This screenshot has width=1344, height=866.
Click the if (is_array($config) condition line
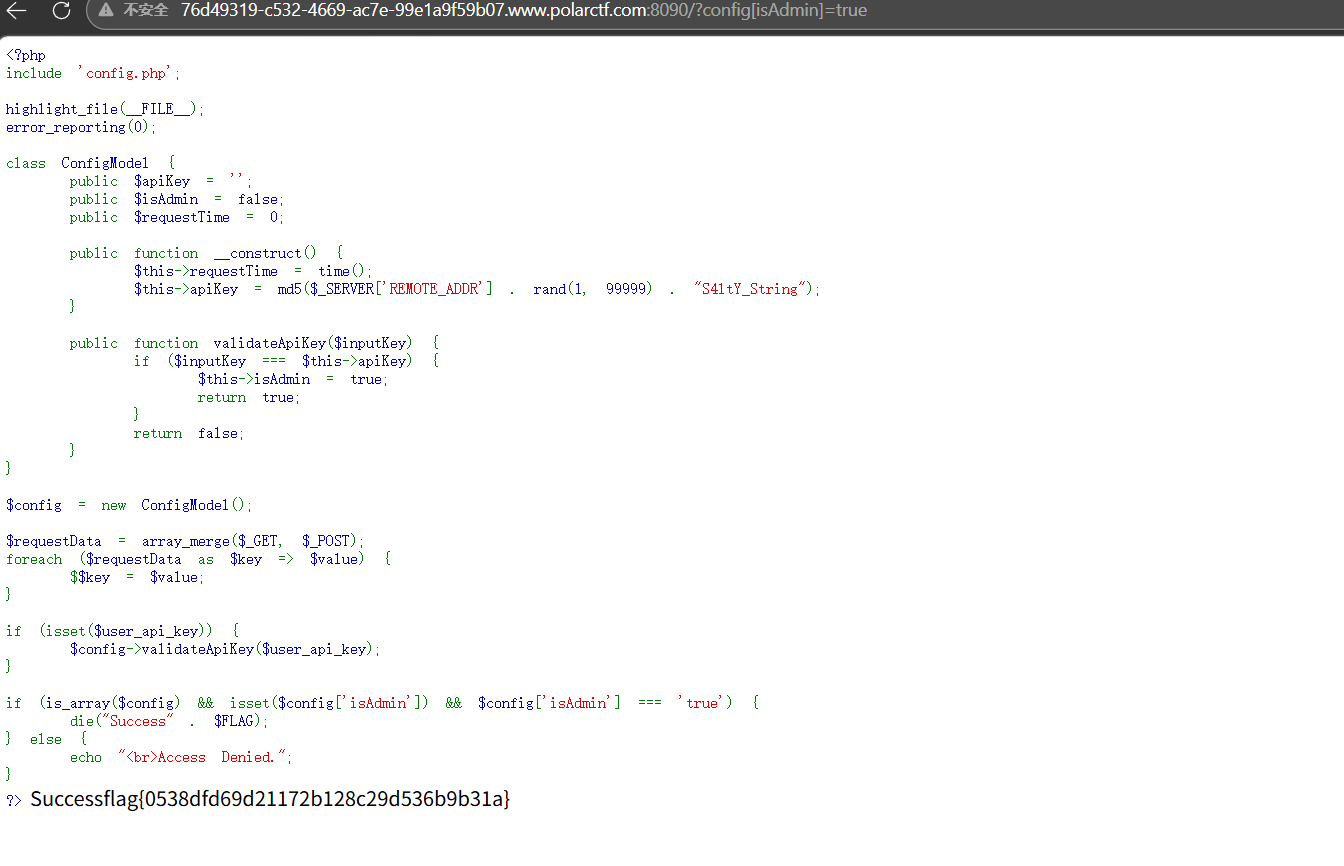pyautogui.click(x=383, y=703)
